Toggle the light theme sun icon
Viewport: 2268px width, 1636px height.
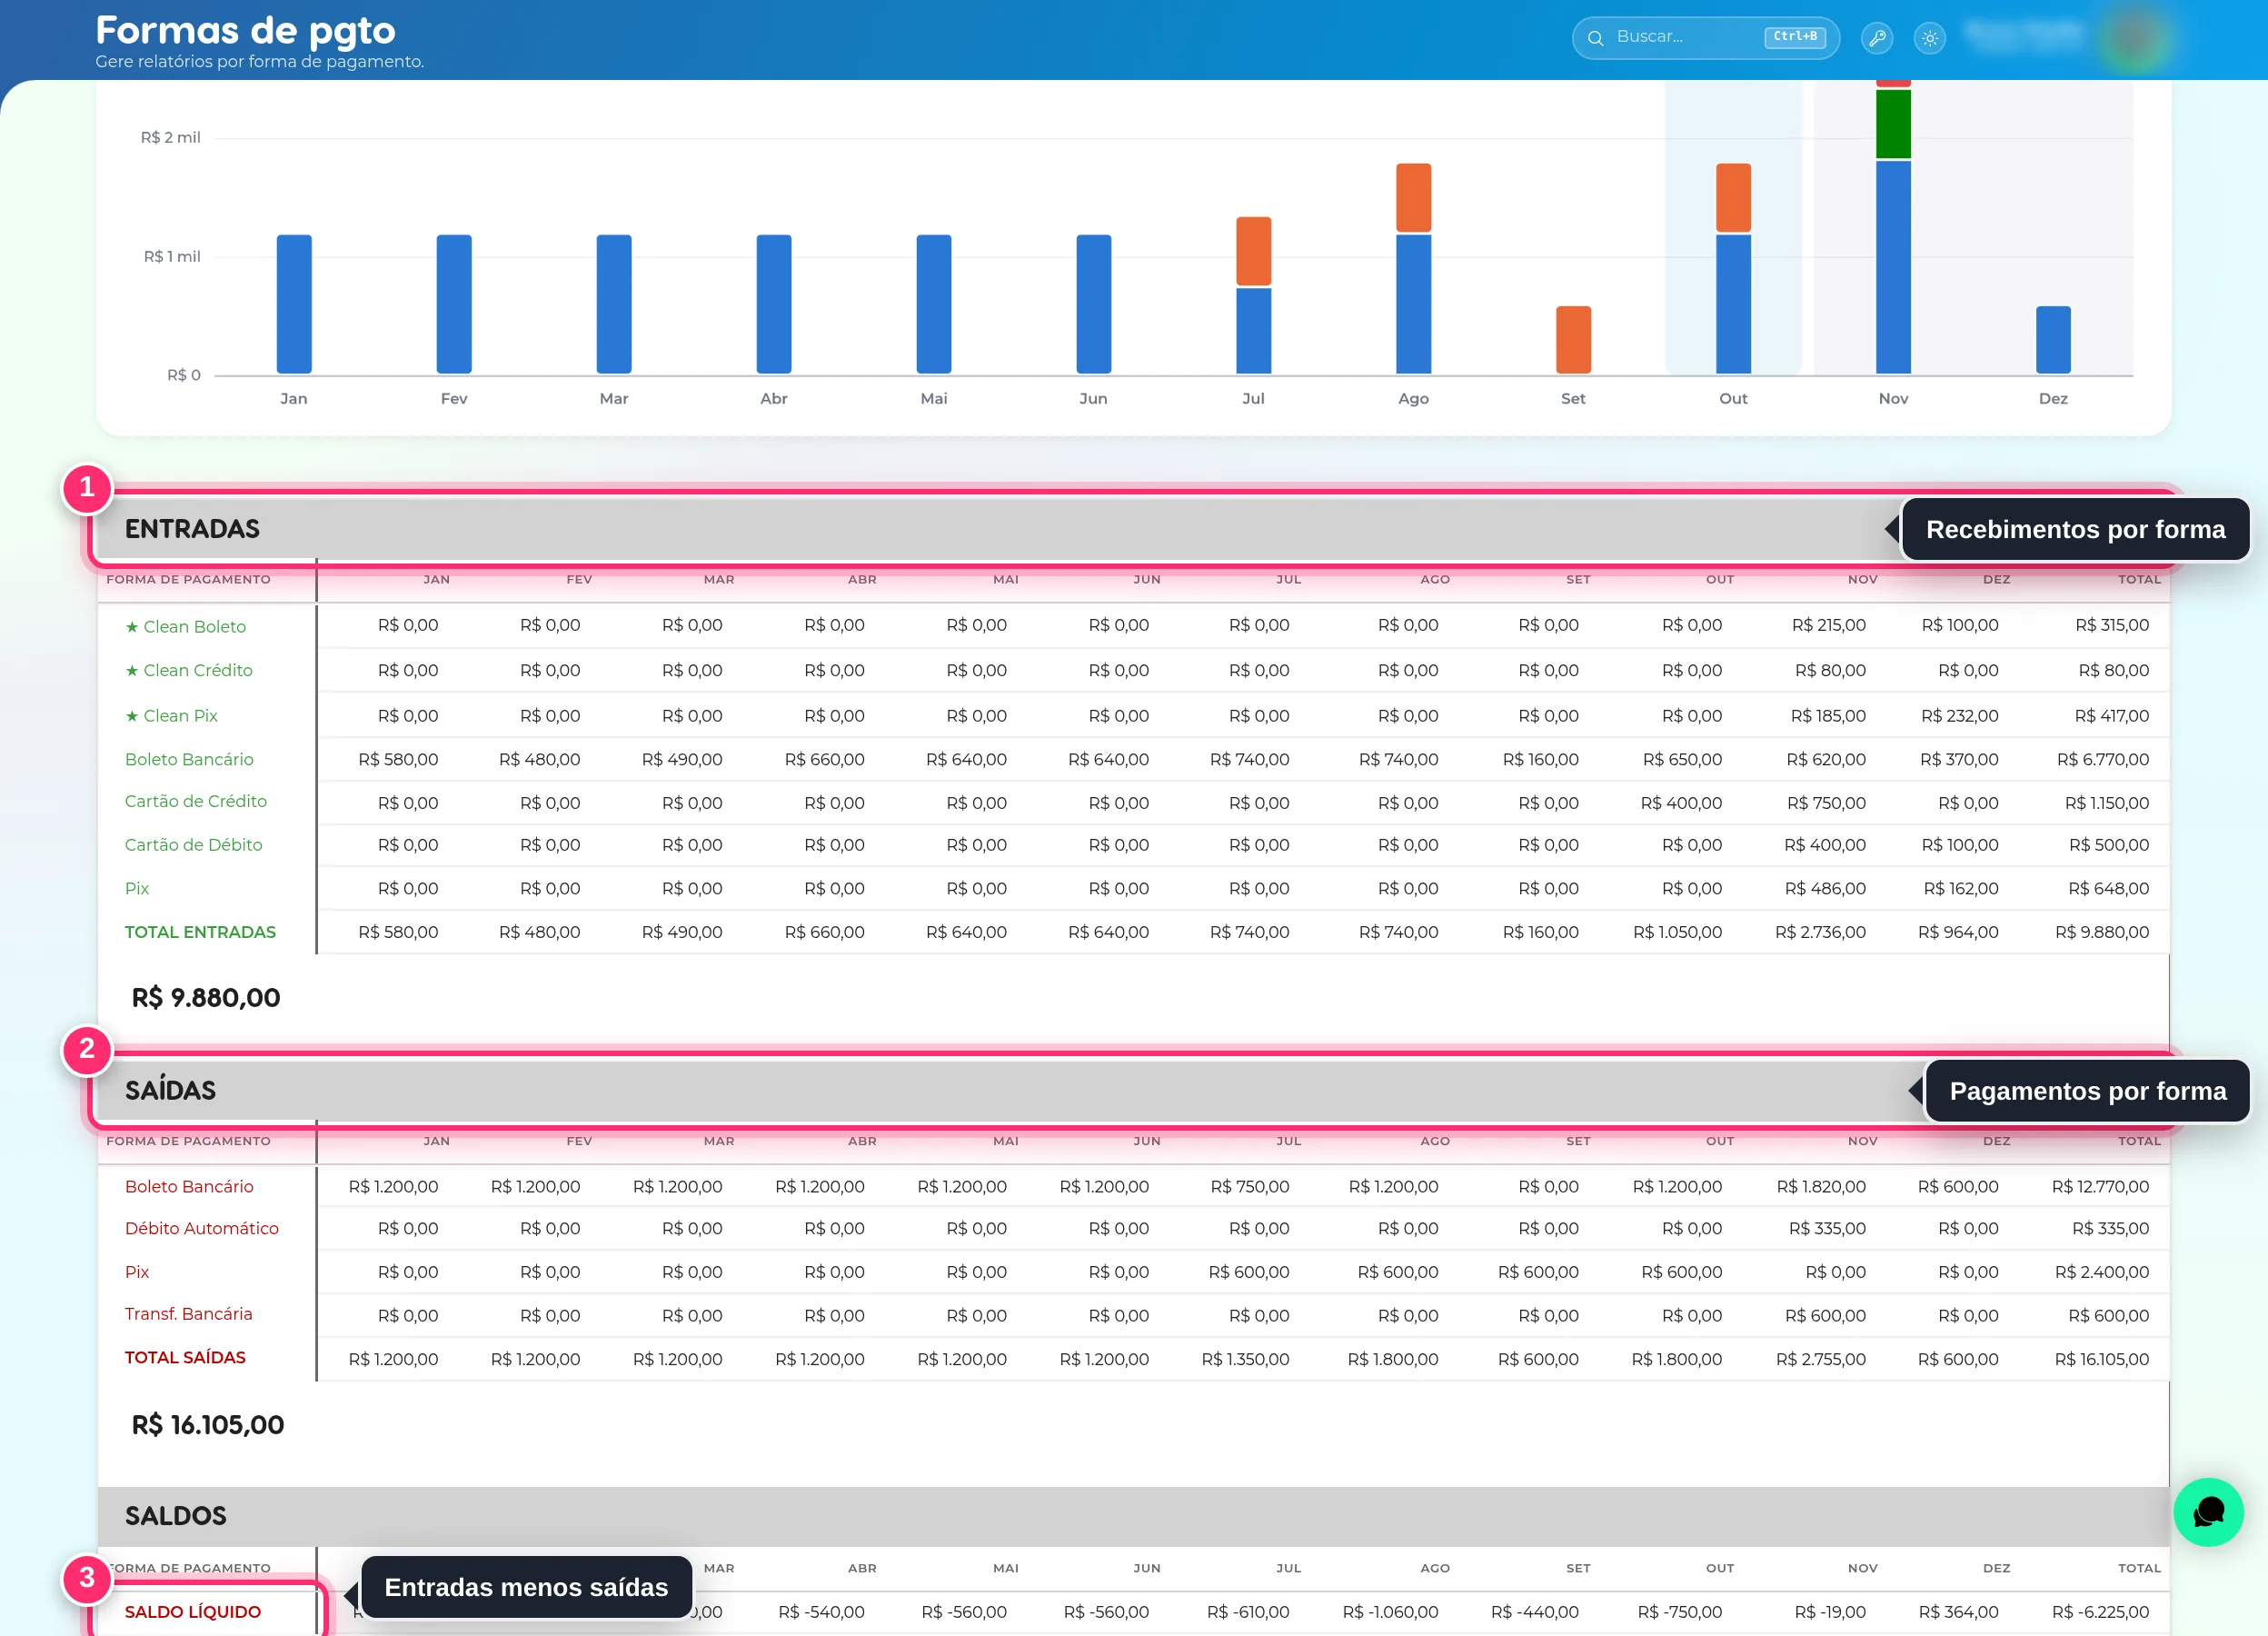click(x=1929, y=38)
